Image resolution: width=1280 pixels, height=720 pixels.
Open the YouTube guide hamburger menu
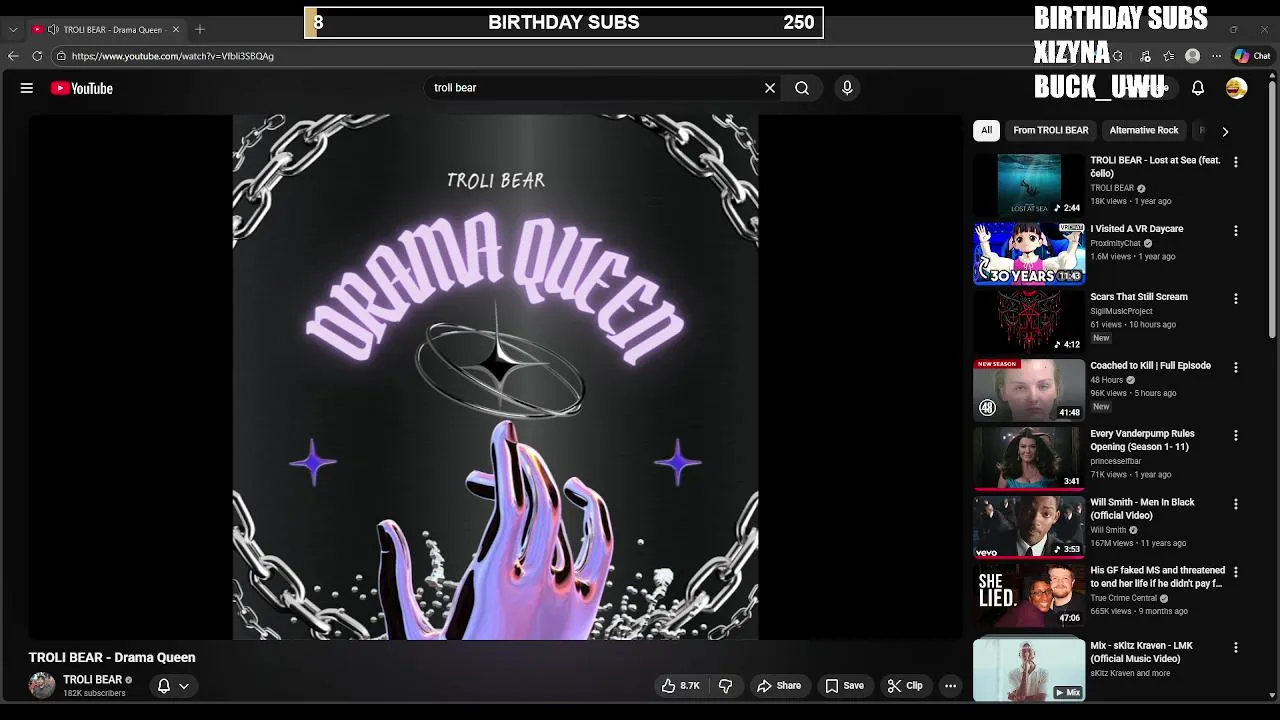tap(27, 88)
